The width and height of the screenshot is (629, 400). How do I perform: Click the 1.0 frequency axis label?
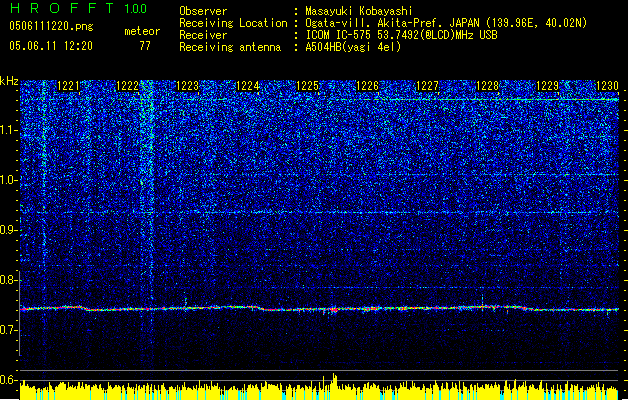coord(8,180)
